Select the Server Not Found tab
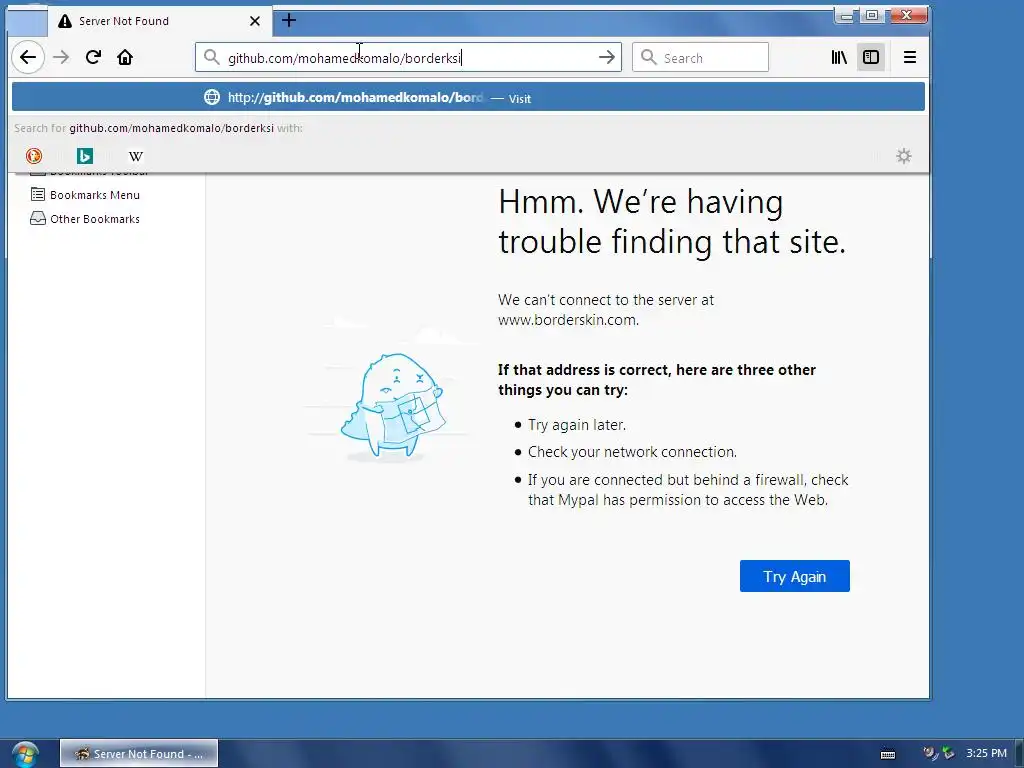Screen dimensions: 1024x768 (160, 21)
